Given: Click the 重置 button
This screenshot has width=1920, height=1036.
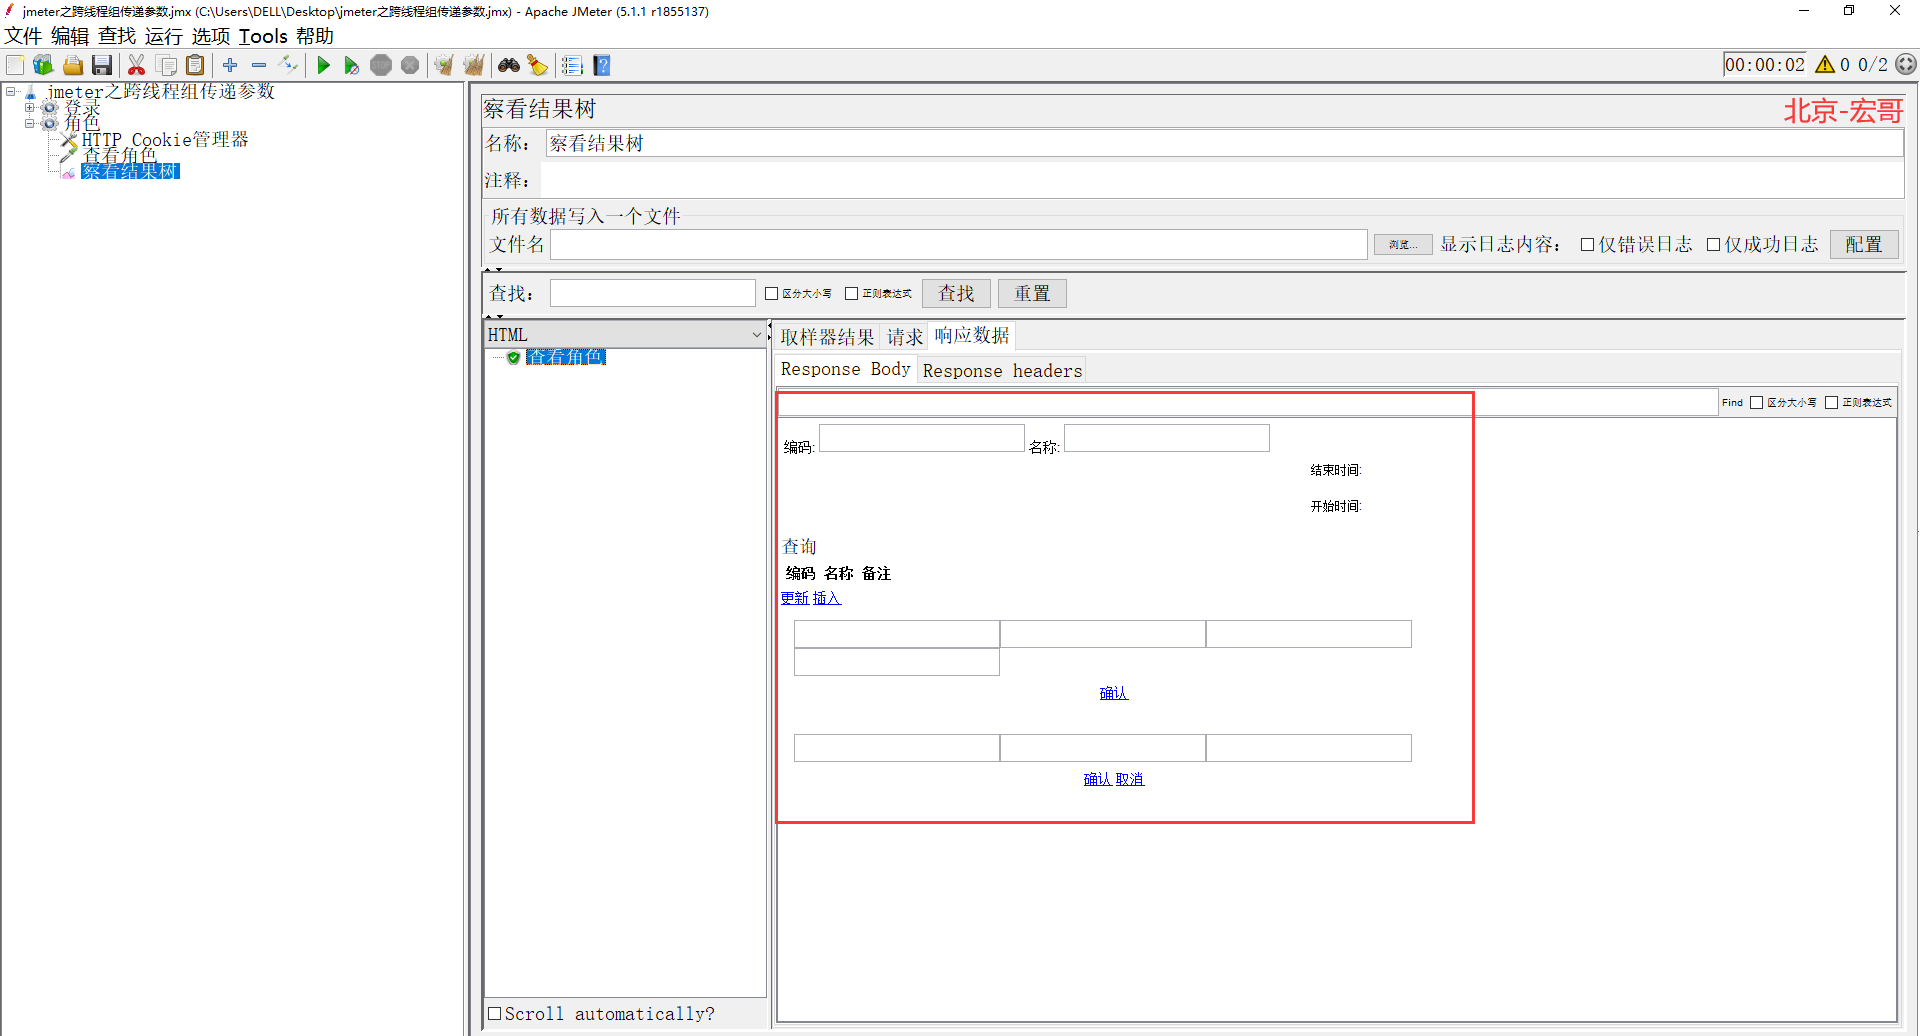Looking at the screenshot, I should [x=1032, y=293].
